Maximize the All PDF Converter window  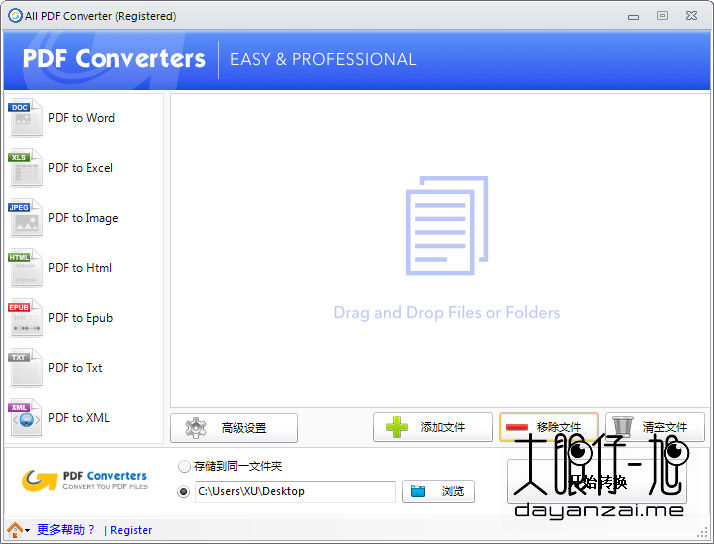[x=663, y=16]
